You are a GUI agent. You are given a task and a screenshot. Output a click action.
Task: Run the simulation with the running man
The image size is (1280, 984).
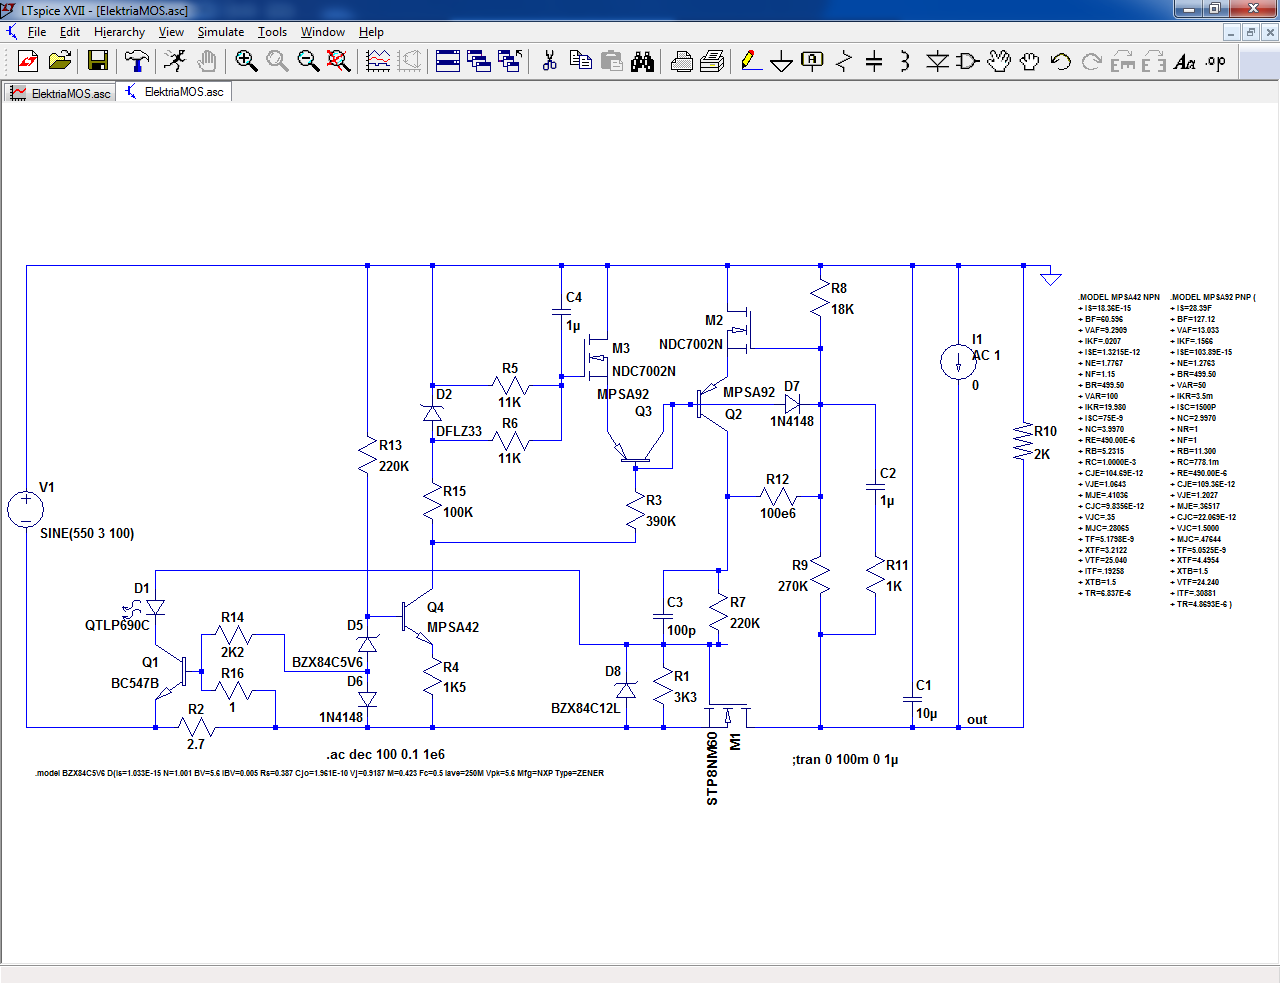tap(175, 61)
